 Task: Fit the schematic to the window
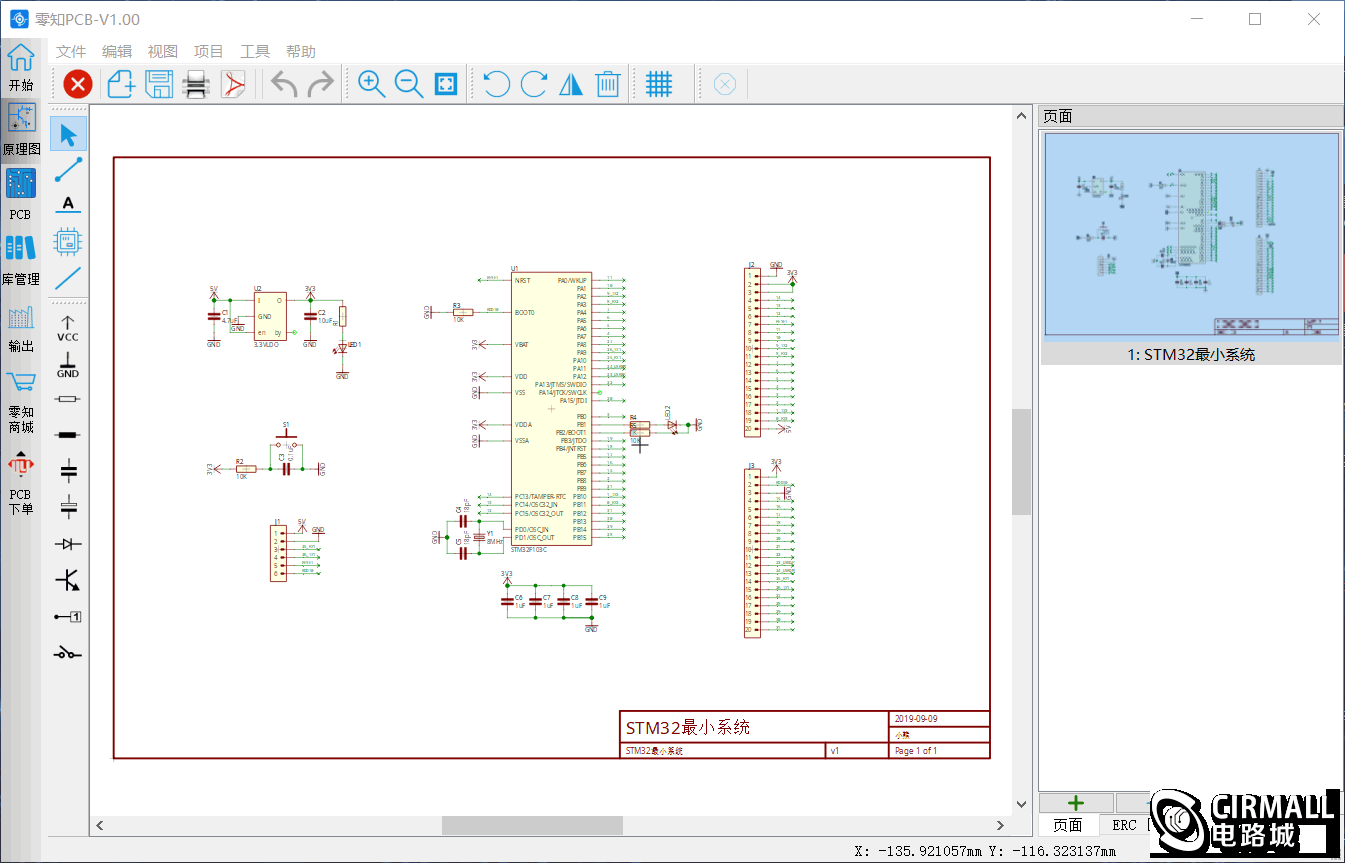446,85
